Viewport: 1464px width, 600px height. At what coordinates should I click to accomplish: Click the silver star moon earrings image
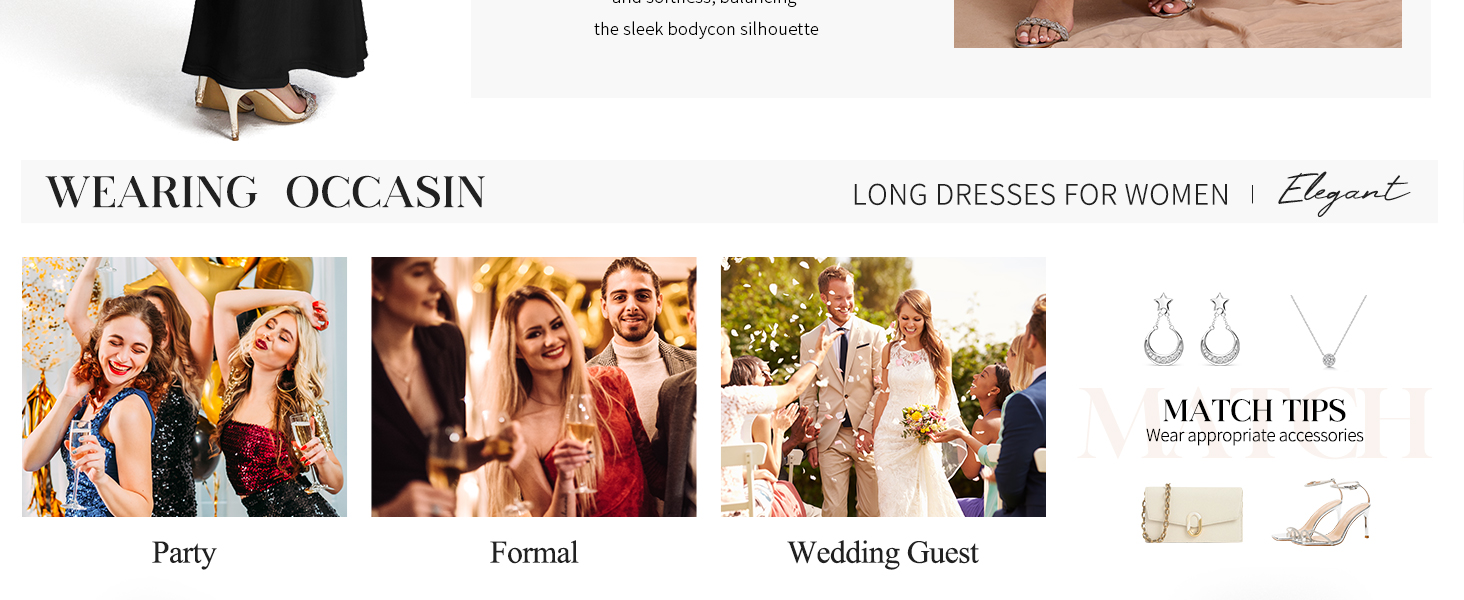coord(1191,329)
